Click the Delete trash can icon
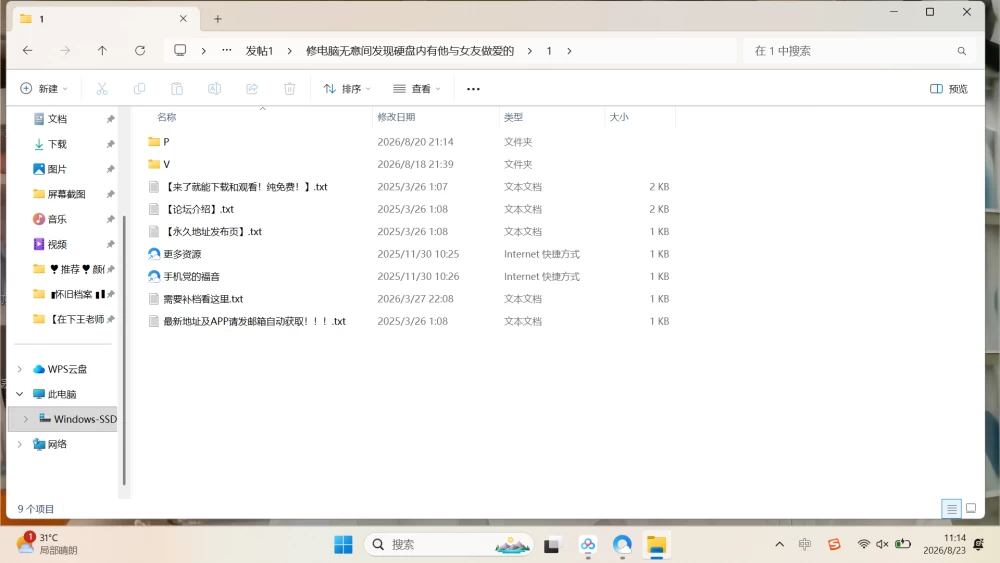 290,89
